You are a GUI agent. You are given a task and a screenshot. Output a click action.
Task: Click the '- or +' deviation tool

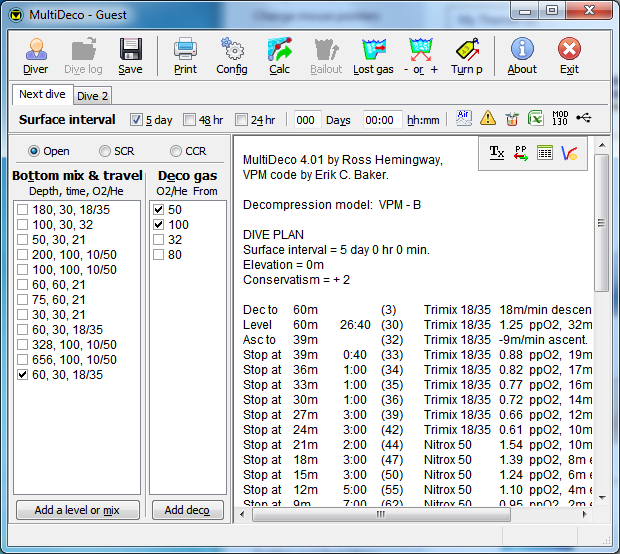421,56
